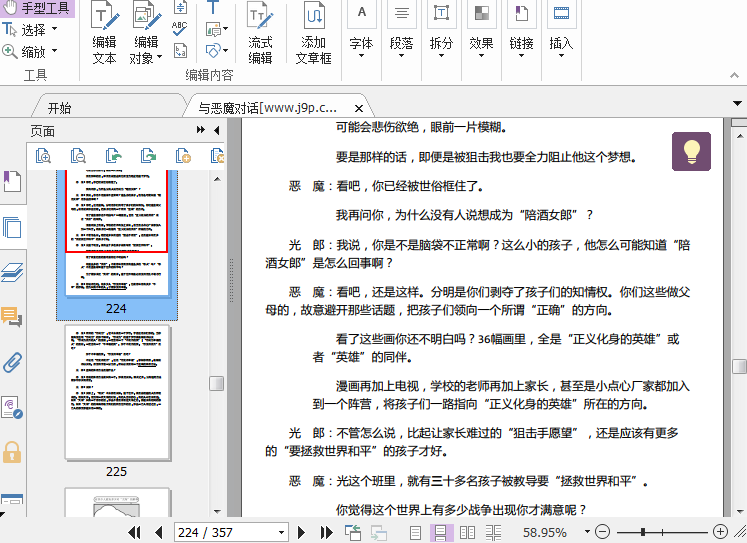Toggle continuous facing view mode

[493, 532]
